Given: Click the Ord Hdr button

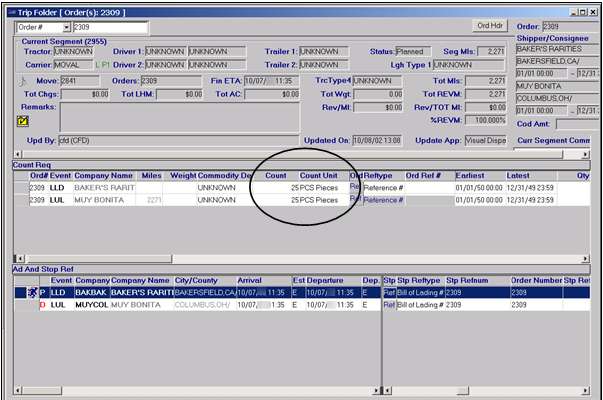Looking at the screenshot, I should pyautogui.click(x=488, y=25).
